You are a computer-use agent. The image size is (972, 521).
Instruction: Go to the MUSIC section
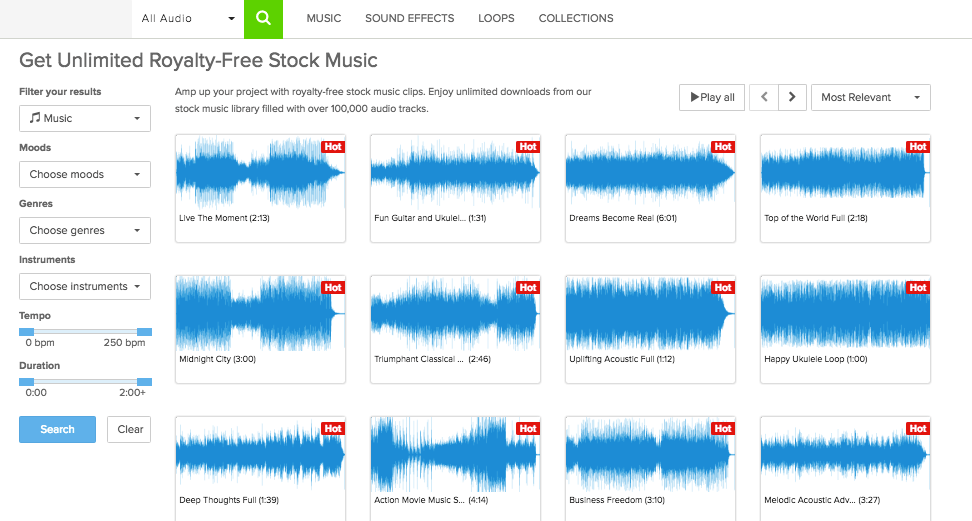click(324, 19)
